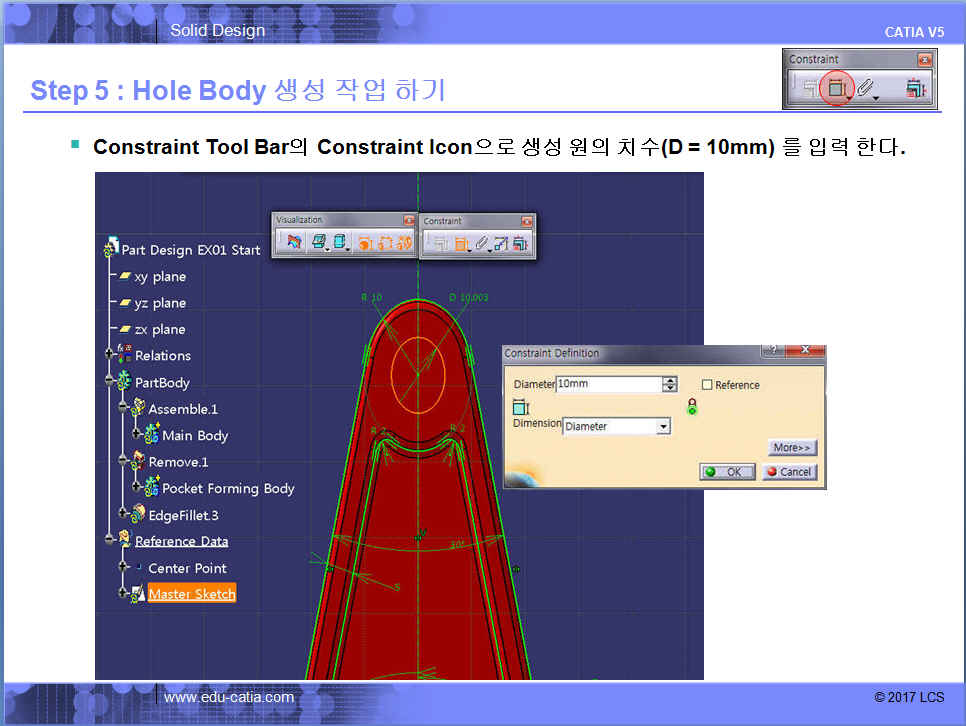The height and width of the screenshot is (726, 966).
Task: Open the Dimension type dropdown
Action: tap(663, 427)
